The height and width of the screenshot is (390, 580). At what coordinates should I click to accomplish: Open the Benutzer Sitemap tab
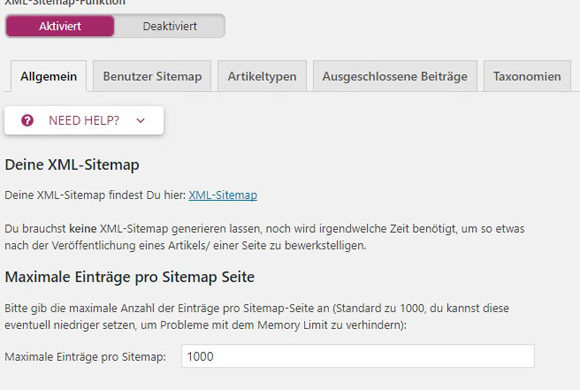click(152, 76)
